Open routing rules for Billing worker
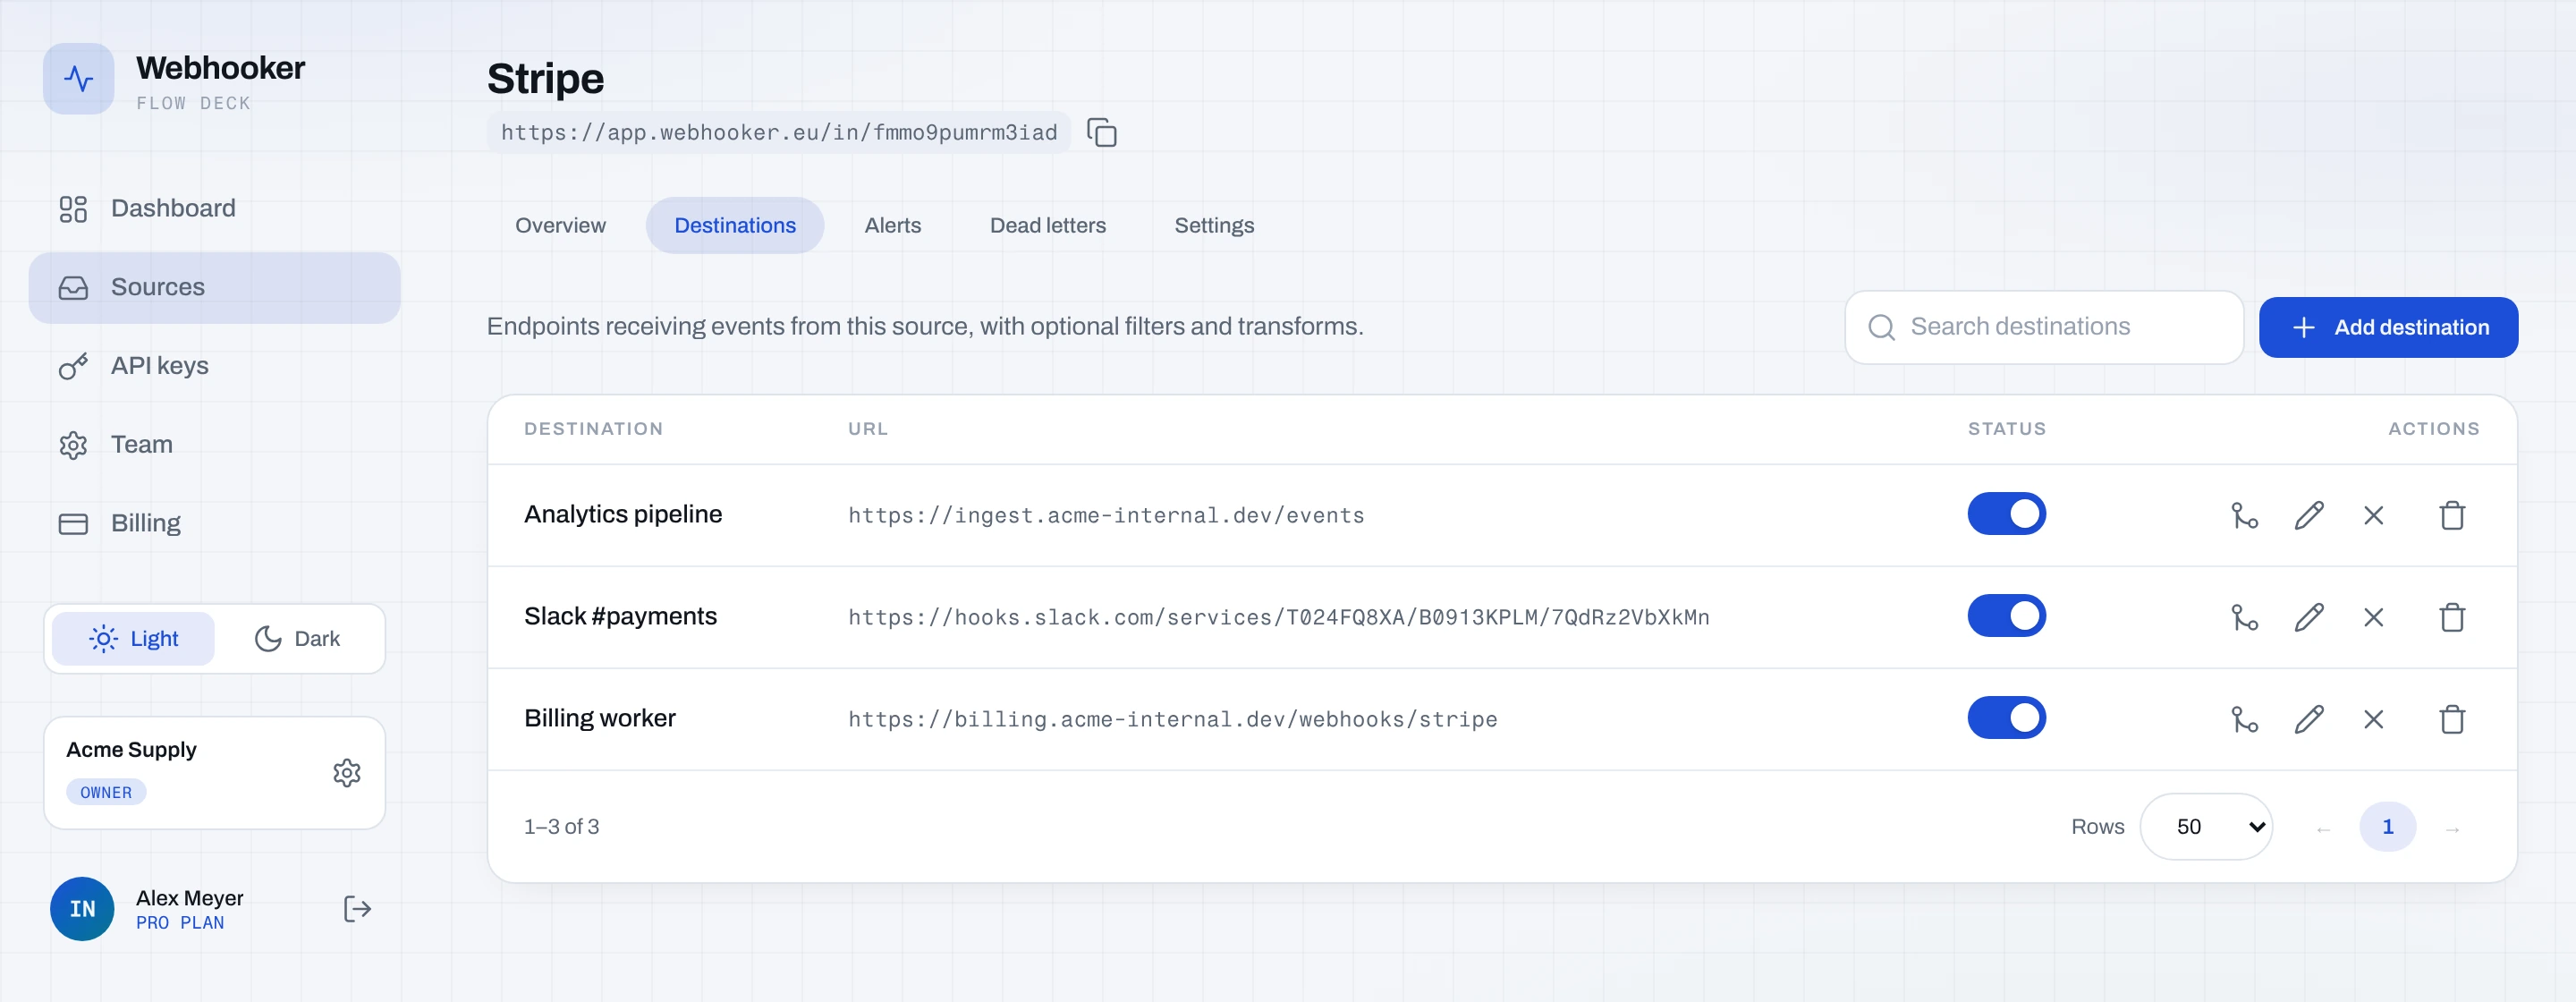 [2244, 719]
